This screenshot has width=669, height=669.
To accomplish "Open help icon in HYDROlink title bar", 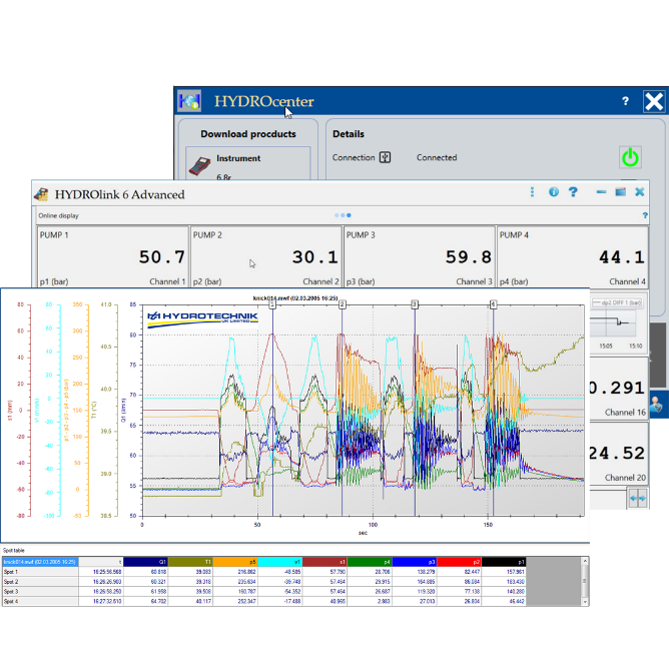I will pos(573,192).
